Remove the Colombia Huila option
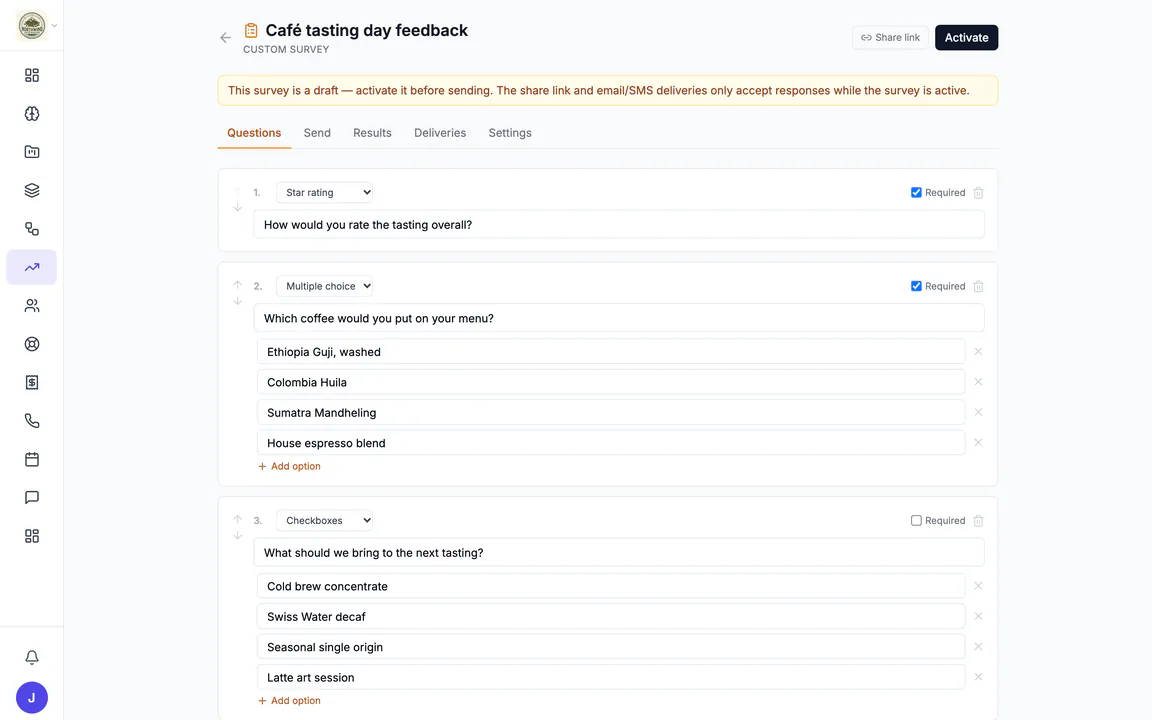This screenshot has width=1152, height=720. tap(978, 382)
